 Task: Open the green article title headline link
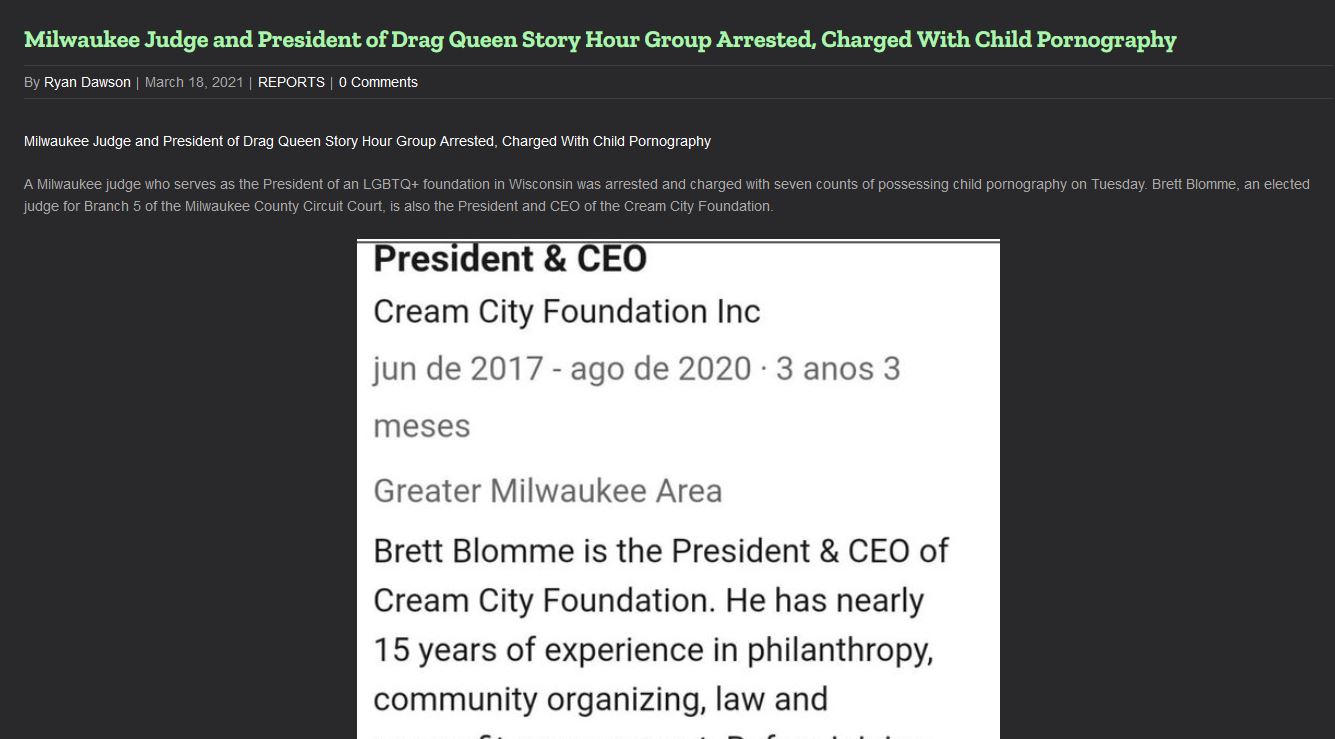point(600,40)
